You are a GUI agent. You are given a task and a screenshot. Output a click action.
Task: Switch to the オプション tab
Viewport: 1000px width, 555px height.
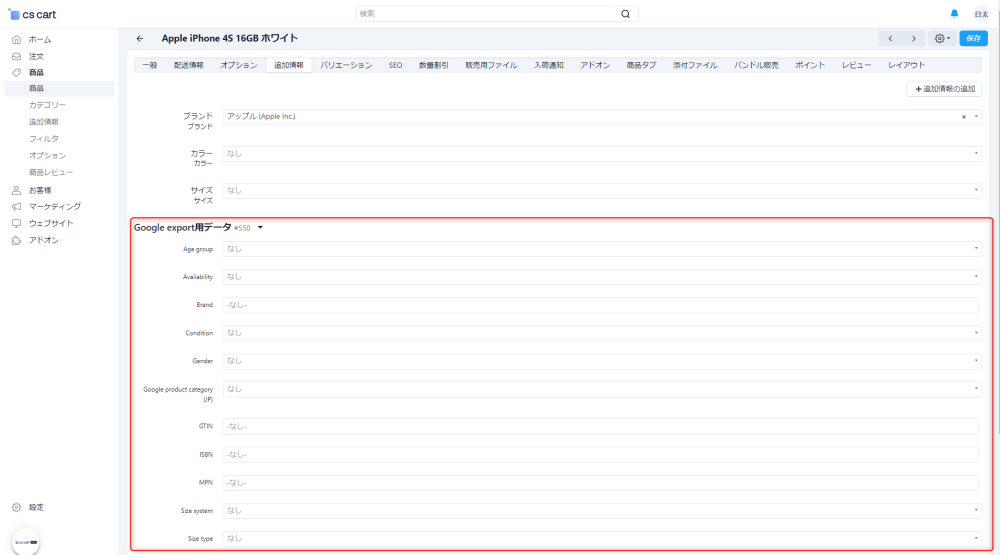tap(239, 65)
